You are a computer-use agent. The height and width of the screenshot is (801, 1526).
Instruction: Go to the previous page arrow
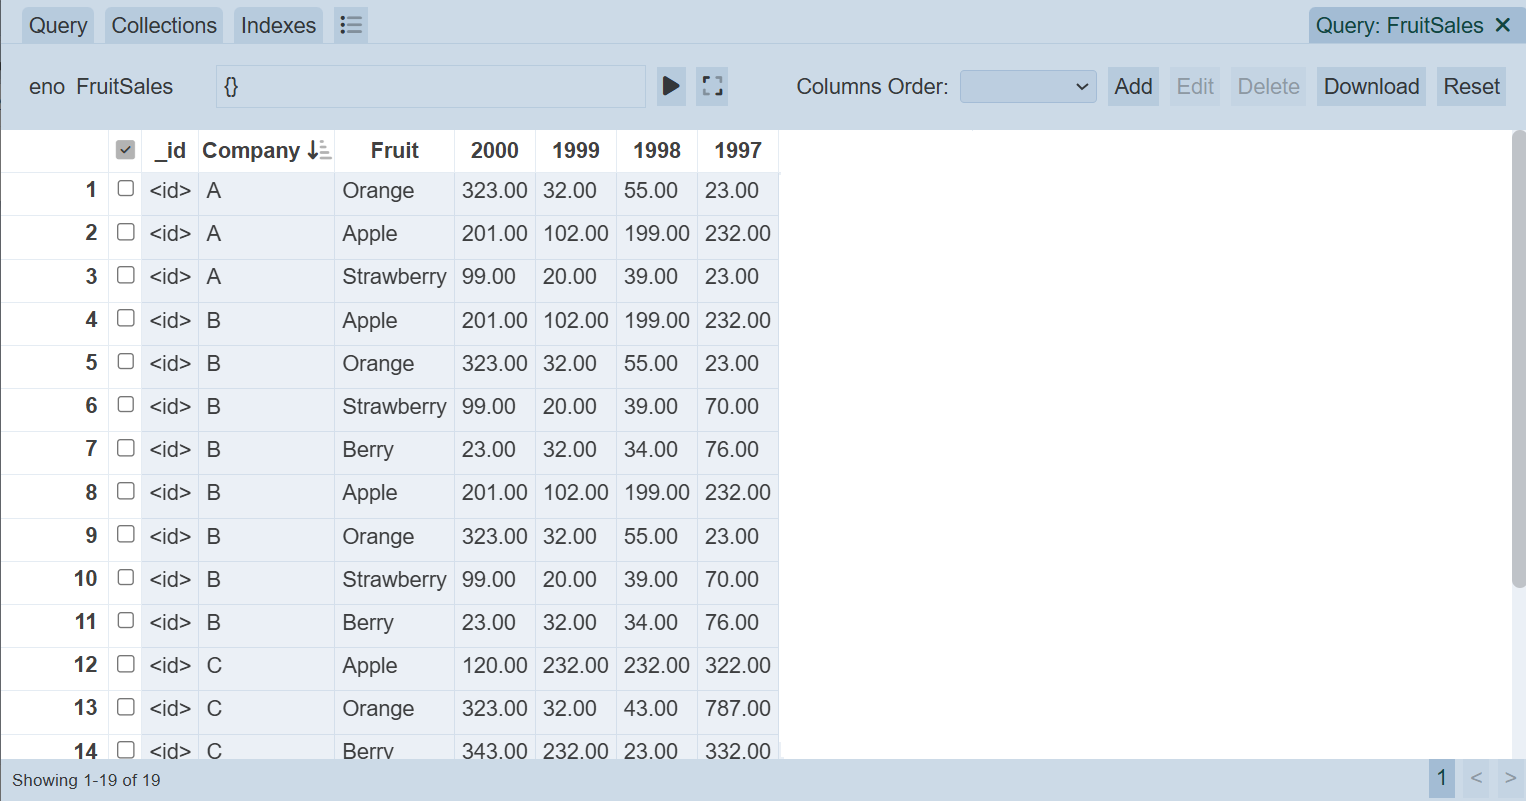pyautogui.click(x=1476, y=778)
